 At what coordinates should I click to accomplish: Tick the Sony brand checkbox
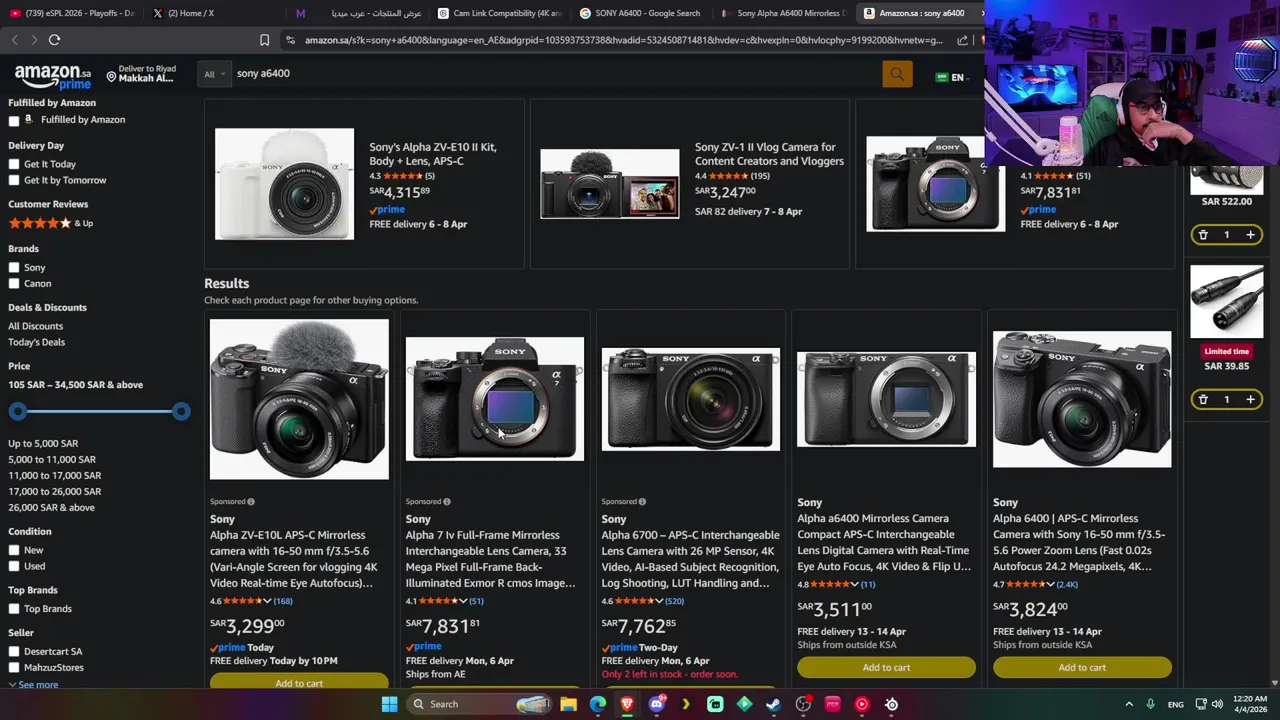coord(14,268)
